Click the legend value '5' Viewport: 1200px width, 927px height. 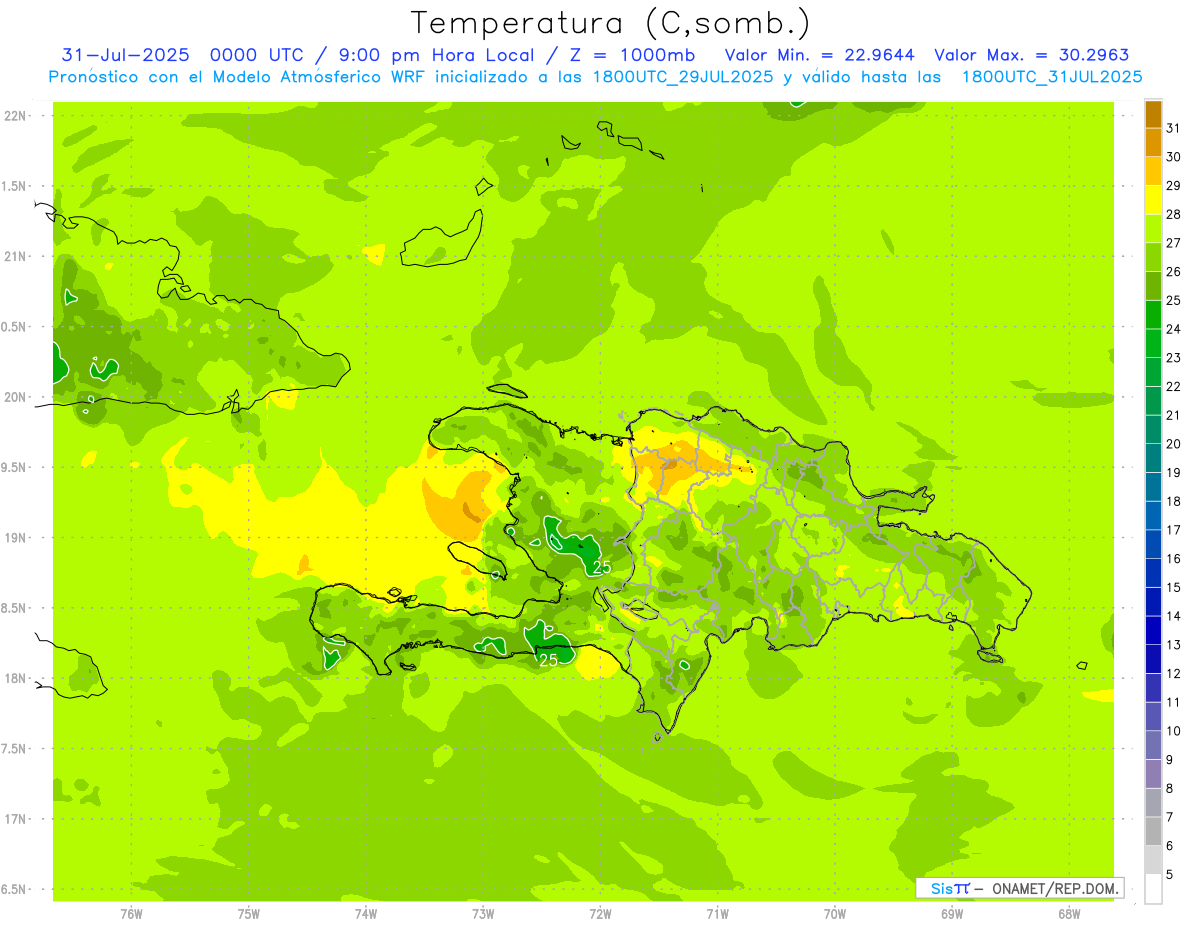(1171, 875)
